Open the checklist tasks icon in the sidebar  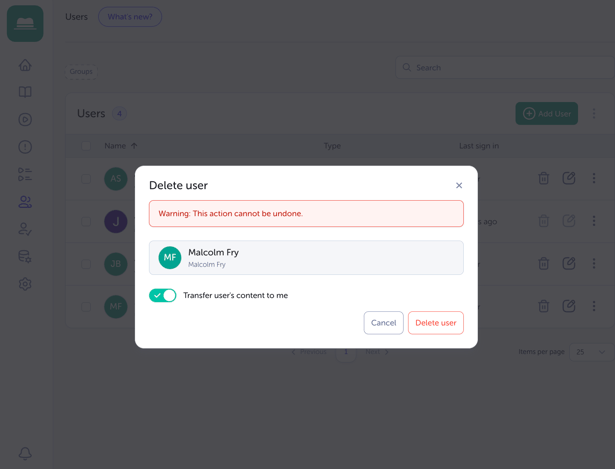pyautogui.click(x=25, y=174)
